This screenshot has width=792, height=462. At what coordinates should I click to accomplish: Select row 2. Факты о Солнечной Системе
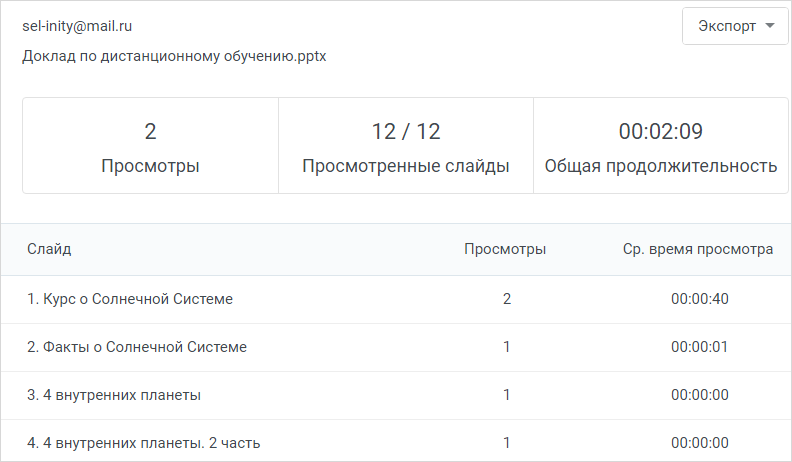pos(396,347)
